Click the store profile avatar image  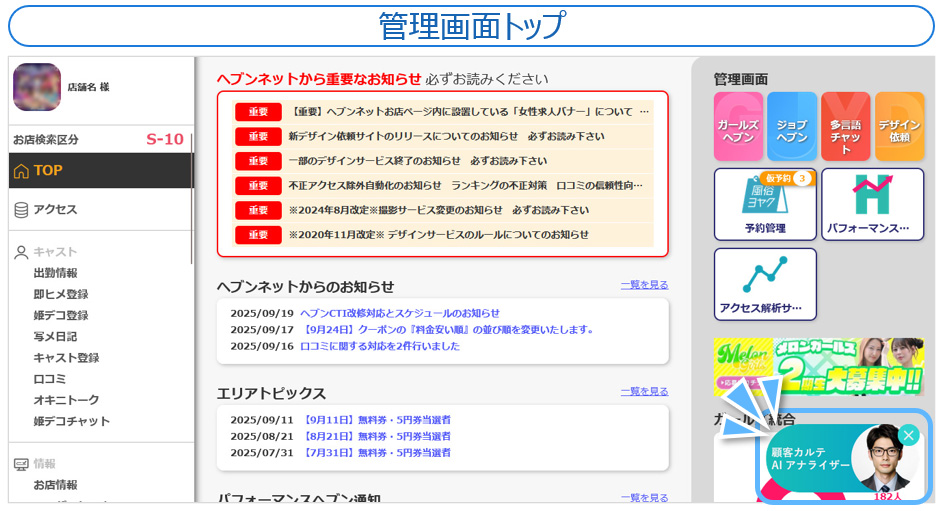pos(37,88)
